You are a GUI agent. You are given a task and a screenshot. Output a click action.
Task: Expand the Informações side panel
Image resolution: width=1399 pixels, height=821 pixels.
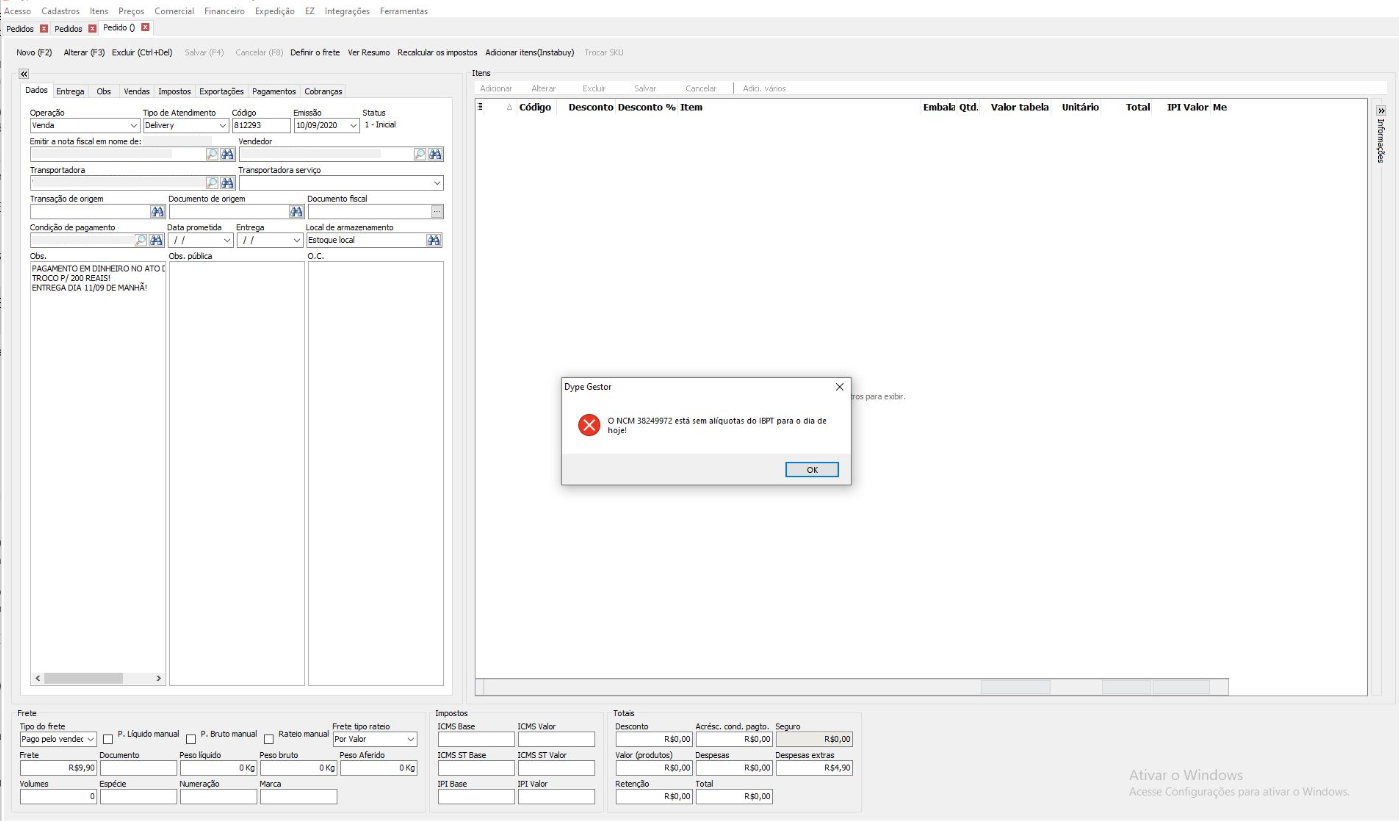tap(1381, 110)
